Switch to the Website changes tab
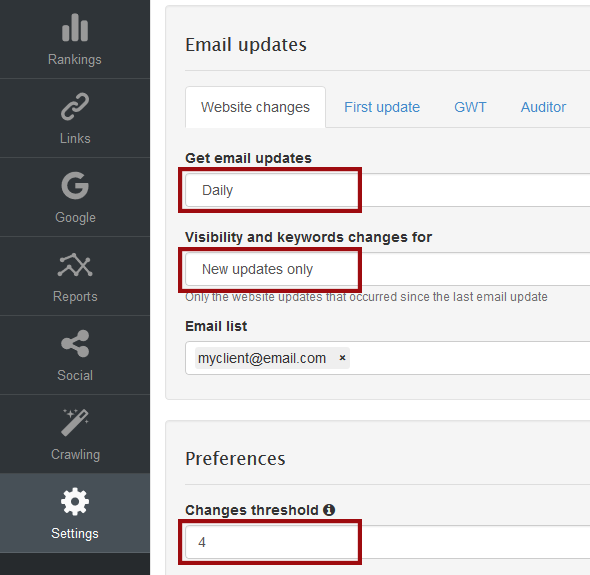 click(255, 107)
